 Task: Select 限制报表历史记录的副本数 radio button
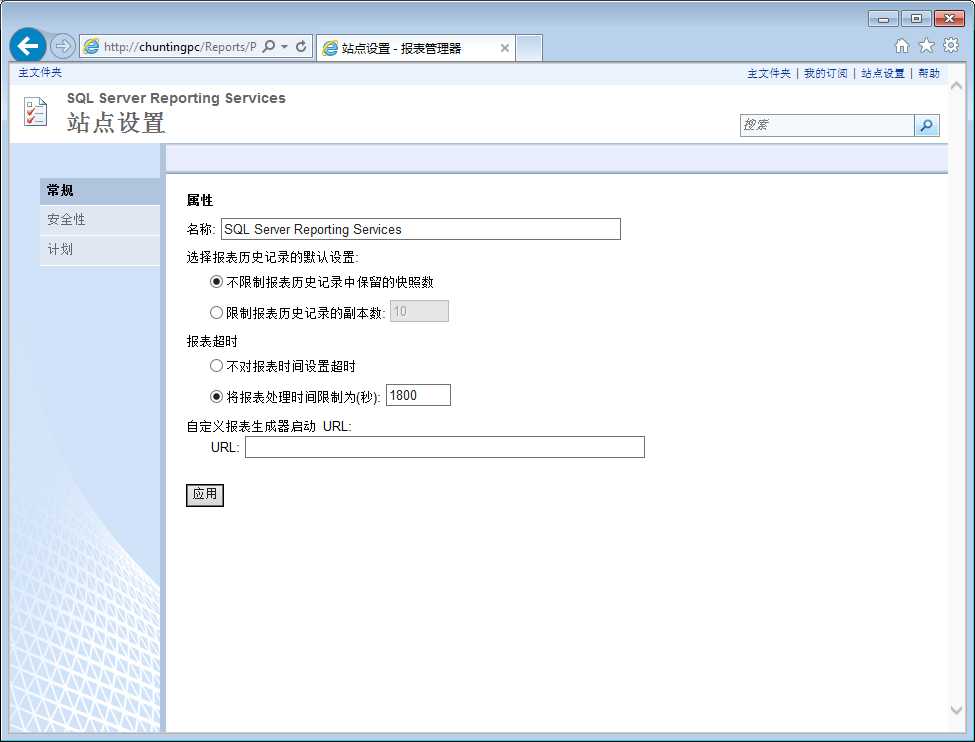point(216,312)
